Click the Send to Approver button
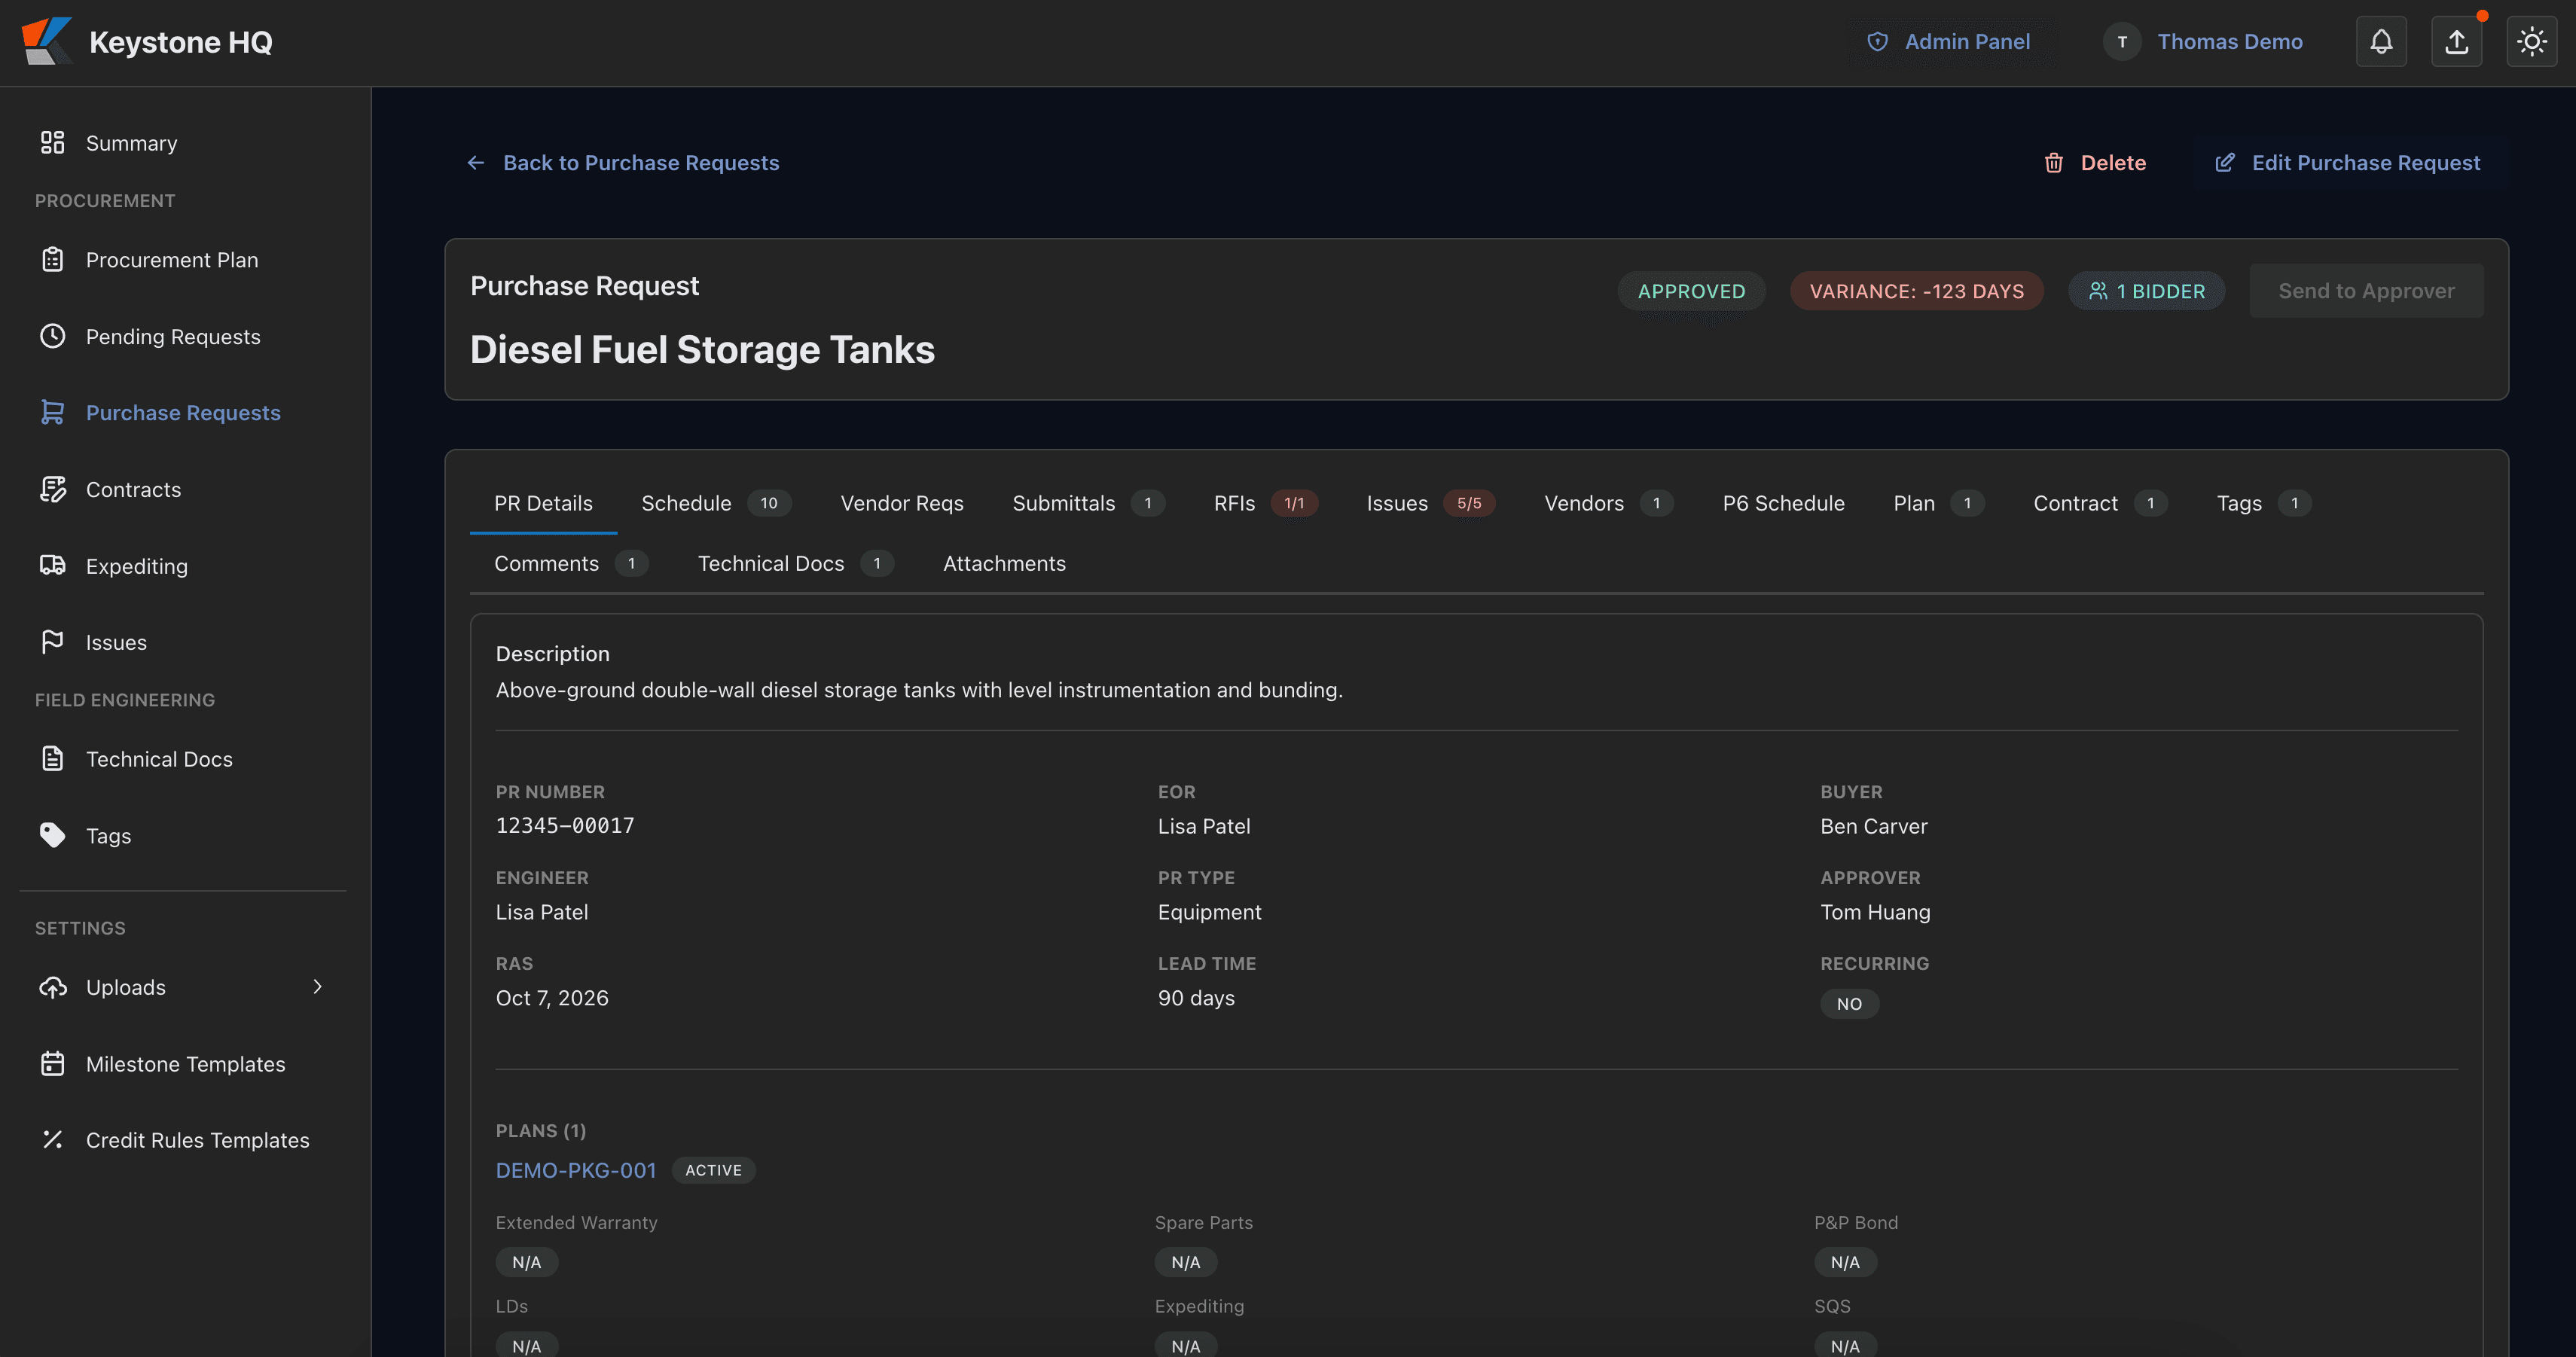The height and width of the screenshot is (1357, 2576). (2366, 291)
